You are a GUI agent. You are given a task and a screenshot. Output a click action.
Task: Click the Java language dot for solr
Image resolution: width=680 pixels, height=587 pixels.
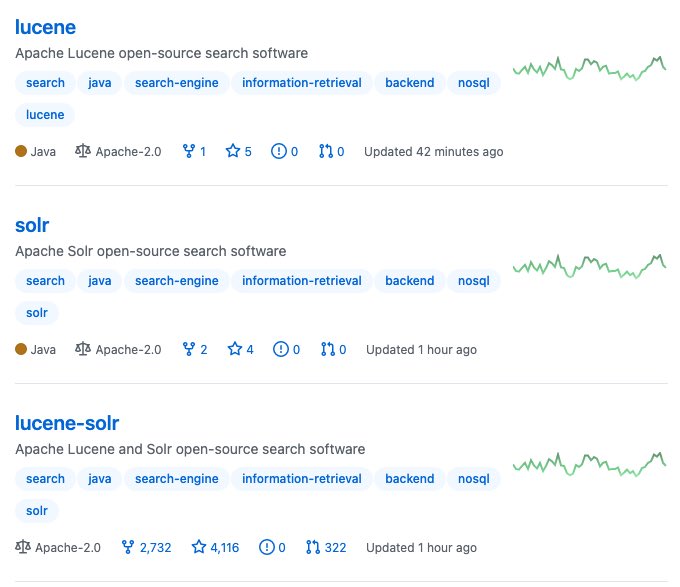point(21,349)
